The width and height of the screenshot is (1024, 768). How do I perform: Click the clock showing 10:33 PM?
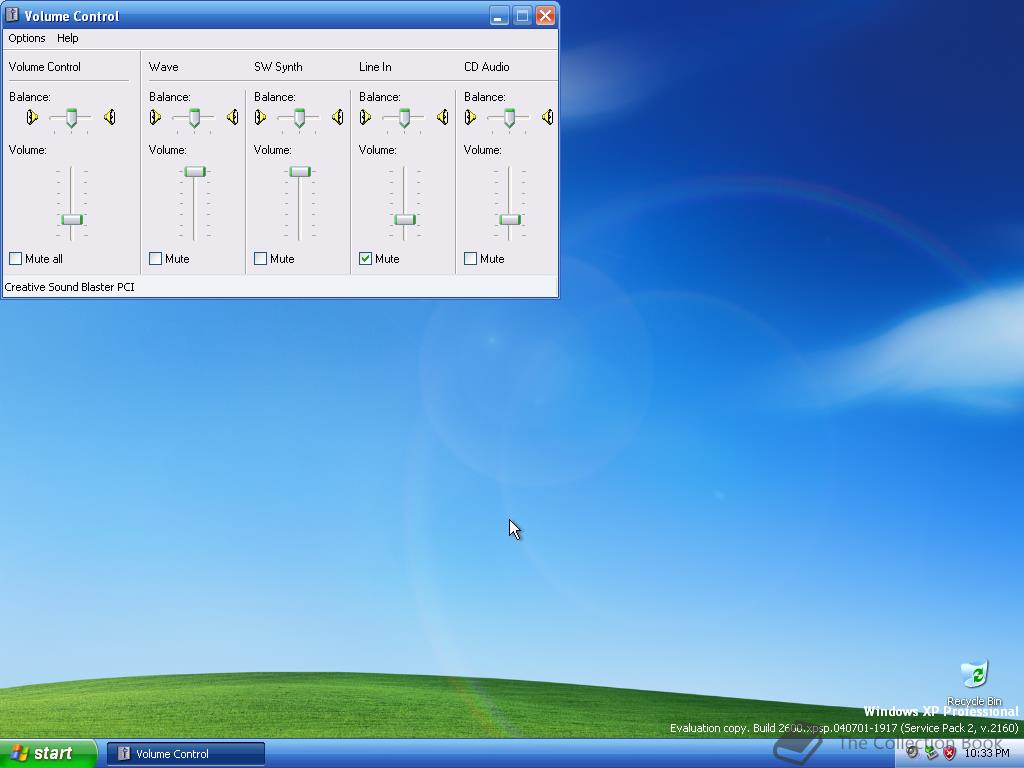987,754
